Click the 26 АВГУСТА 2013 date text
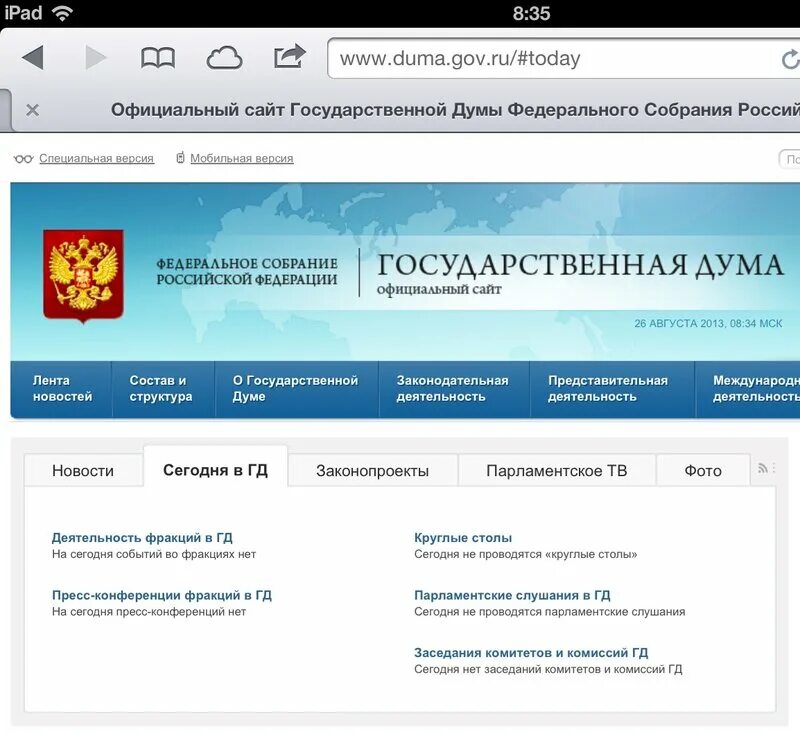 (708, 323)
